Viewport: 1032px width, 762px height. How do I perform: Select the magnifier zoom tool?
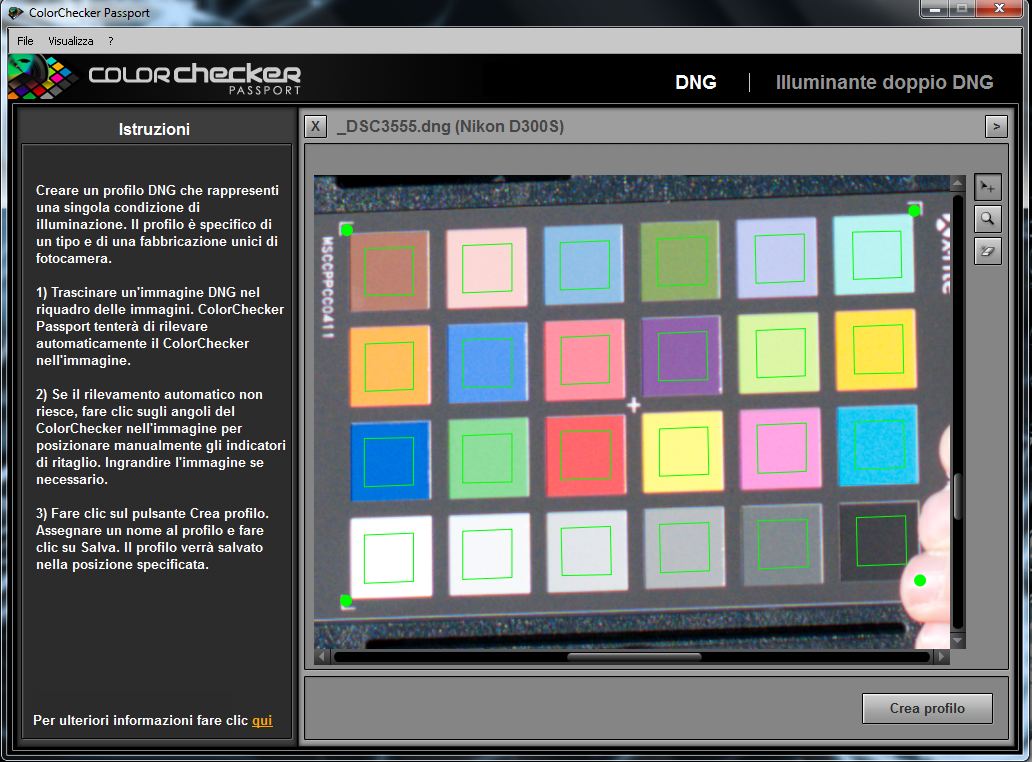987,218
